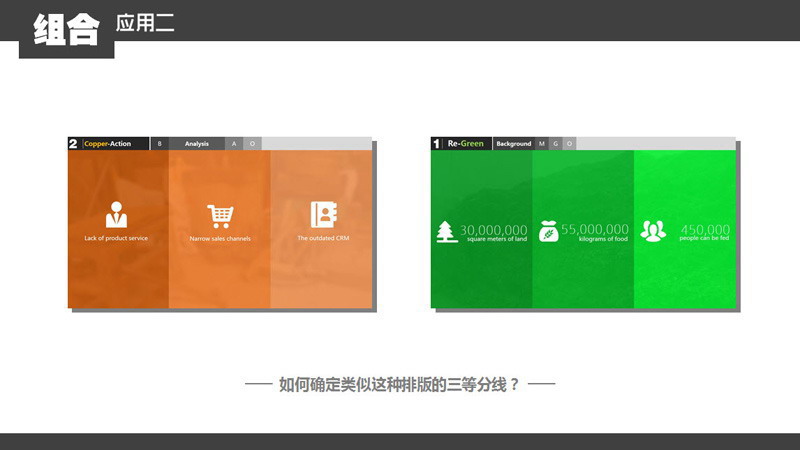Click the businessman icon on orange slide

click(x=116, y=215)
